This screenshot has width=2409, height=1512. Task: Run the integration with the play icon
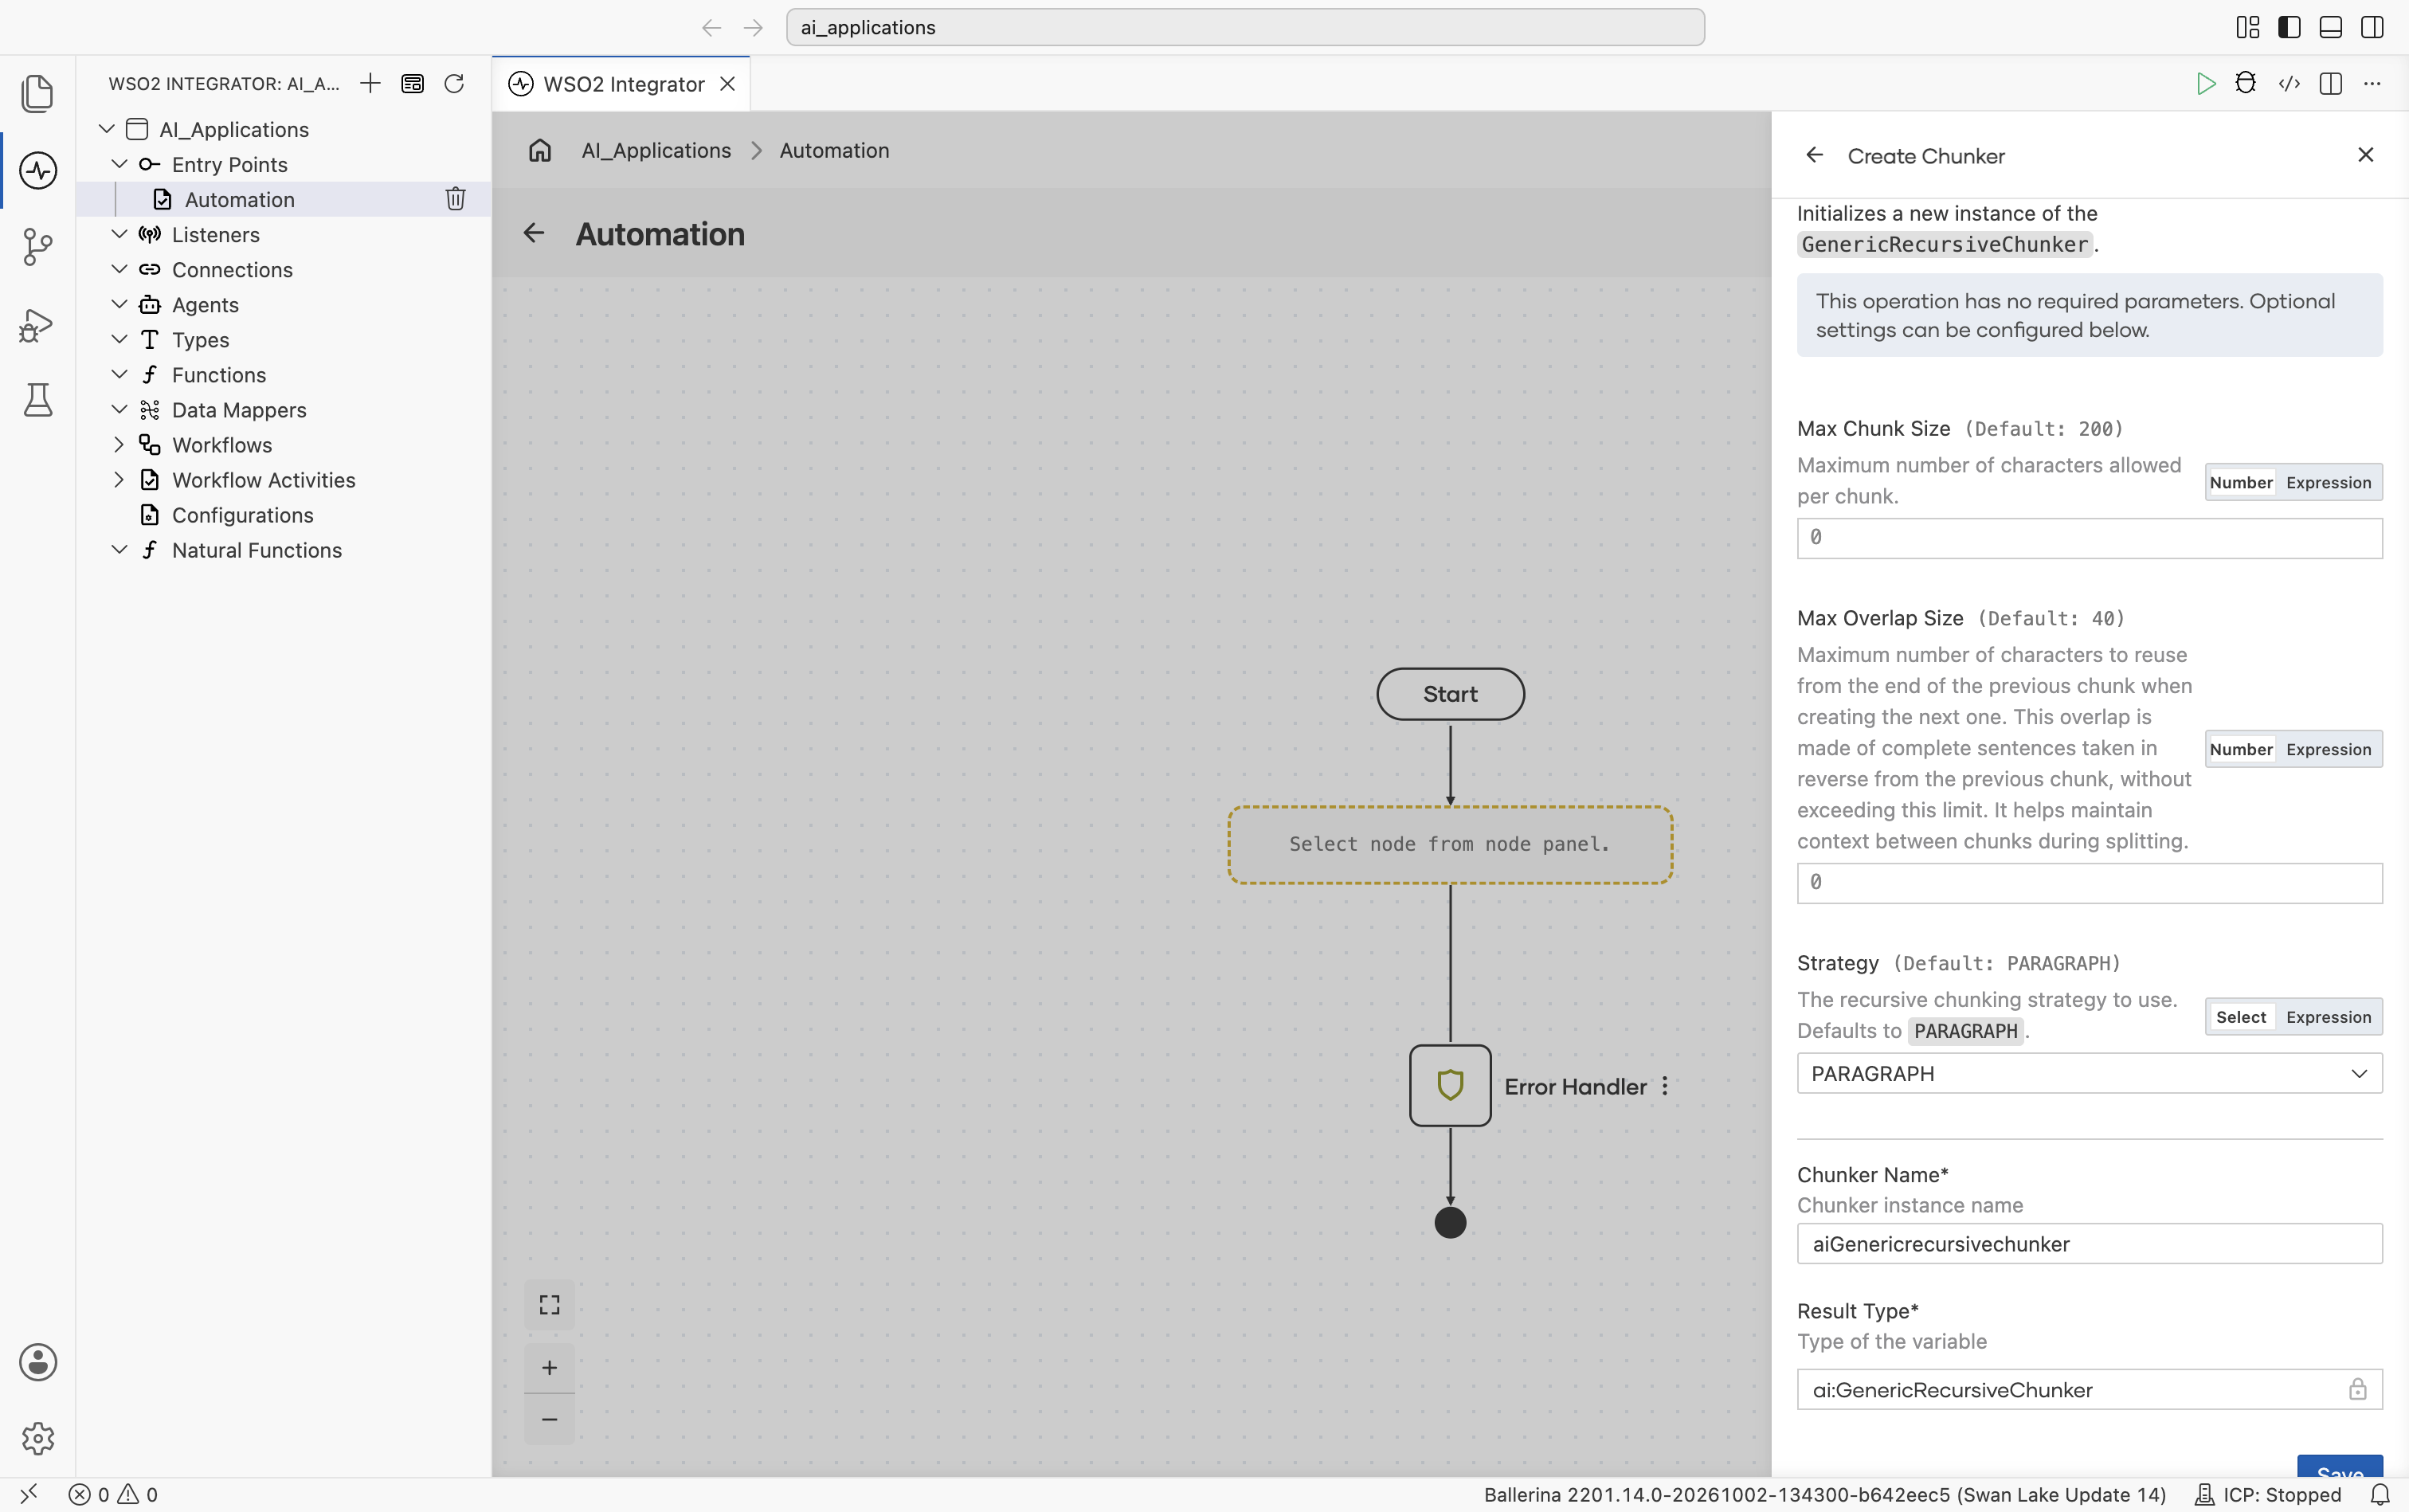[2205, 84]
